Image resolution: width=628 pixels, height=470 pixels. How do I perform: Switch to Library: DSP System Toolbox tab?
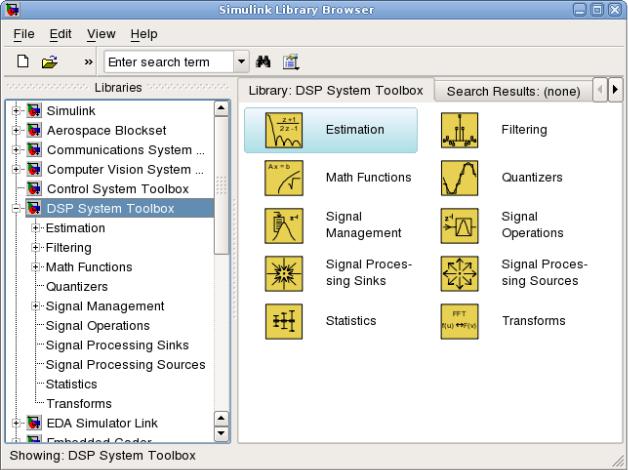pyautogui.click(x=336, y=90)
